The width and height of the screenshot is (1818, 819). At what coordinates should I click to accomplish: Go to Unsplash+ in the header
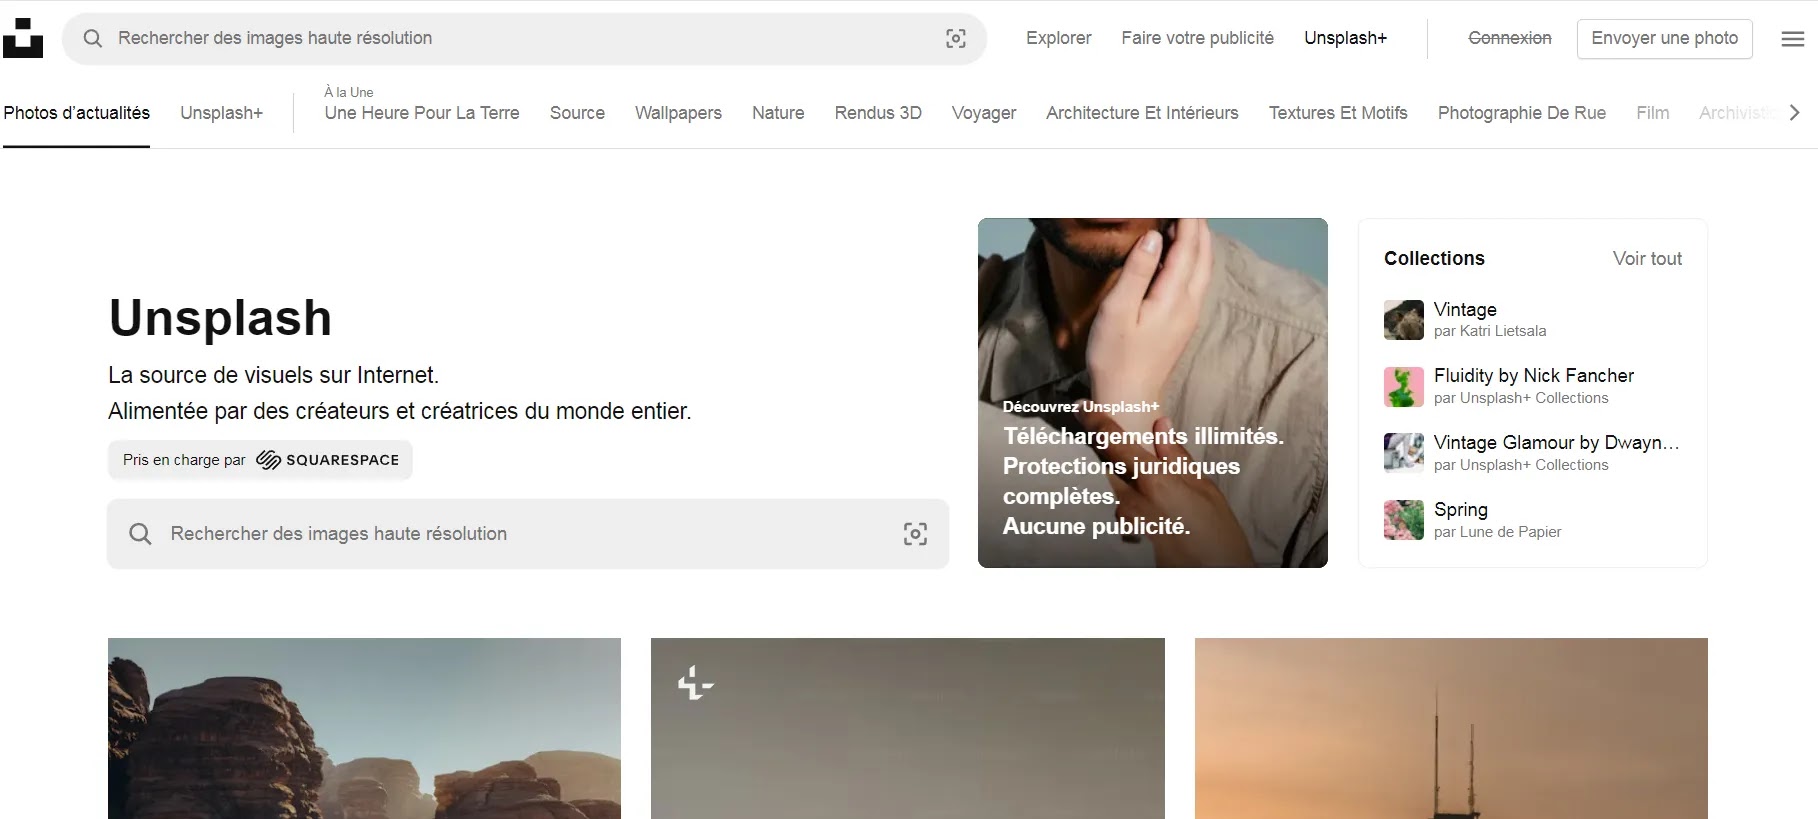tap(1346, 38)
